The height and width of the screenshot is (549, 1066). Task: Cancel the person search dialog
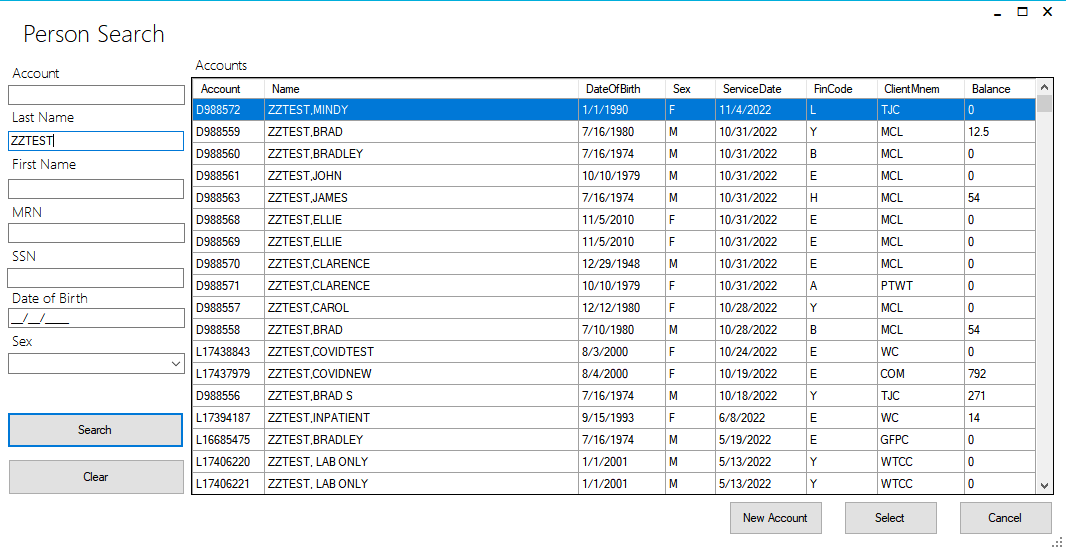pos(1005,518)
